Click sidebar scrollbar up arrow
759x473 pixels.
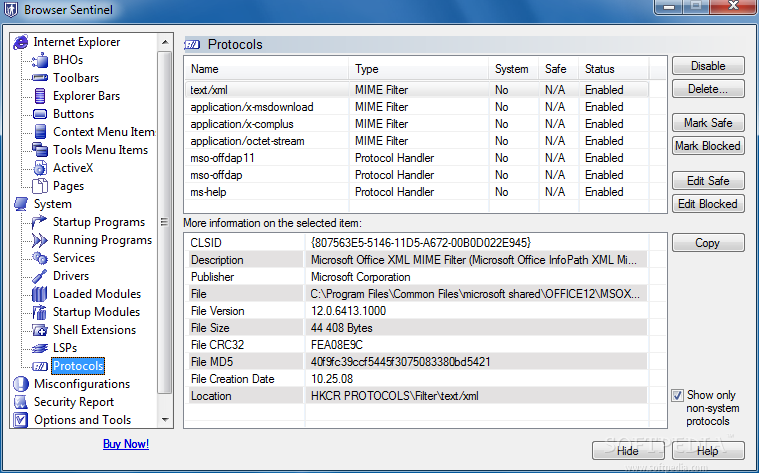point(165,42)
